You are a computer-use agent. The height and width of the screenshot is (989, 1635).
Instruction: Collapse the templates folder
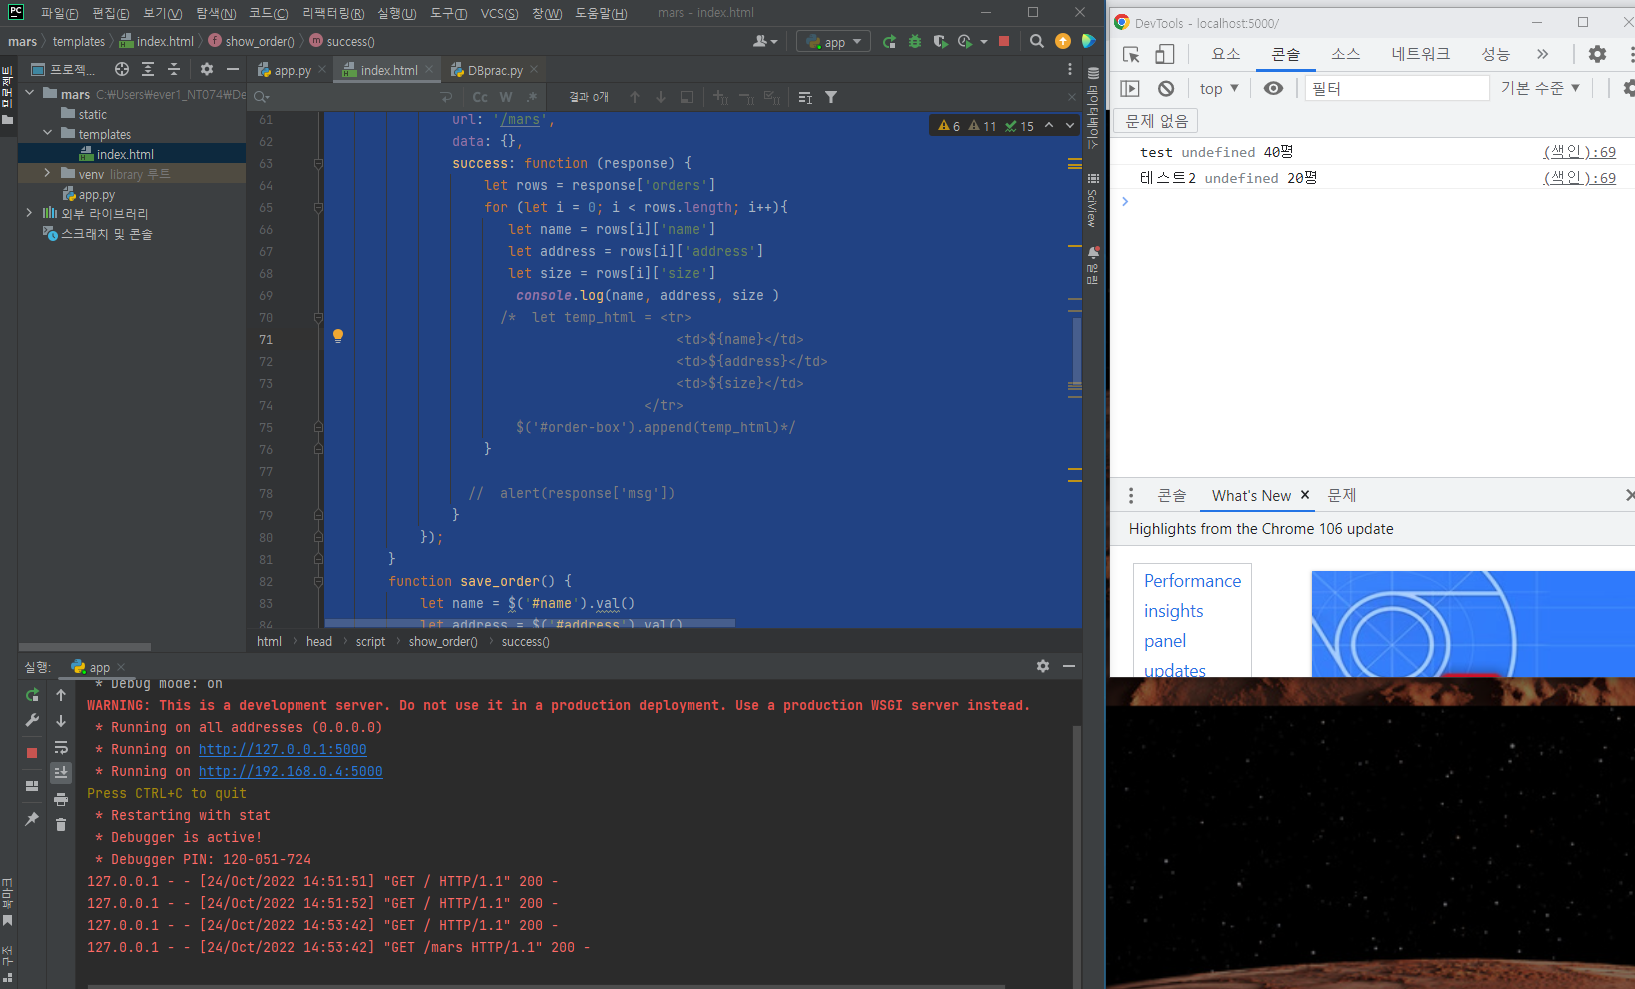pyautogui.click(x=47, y=133)
